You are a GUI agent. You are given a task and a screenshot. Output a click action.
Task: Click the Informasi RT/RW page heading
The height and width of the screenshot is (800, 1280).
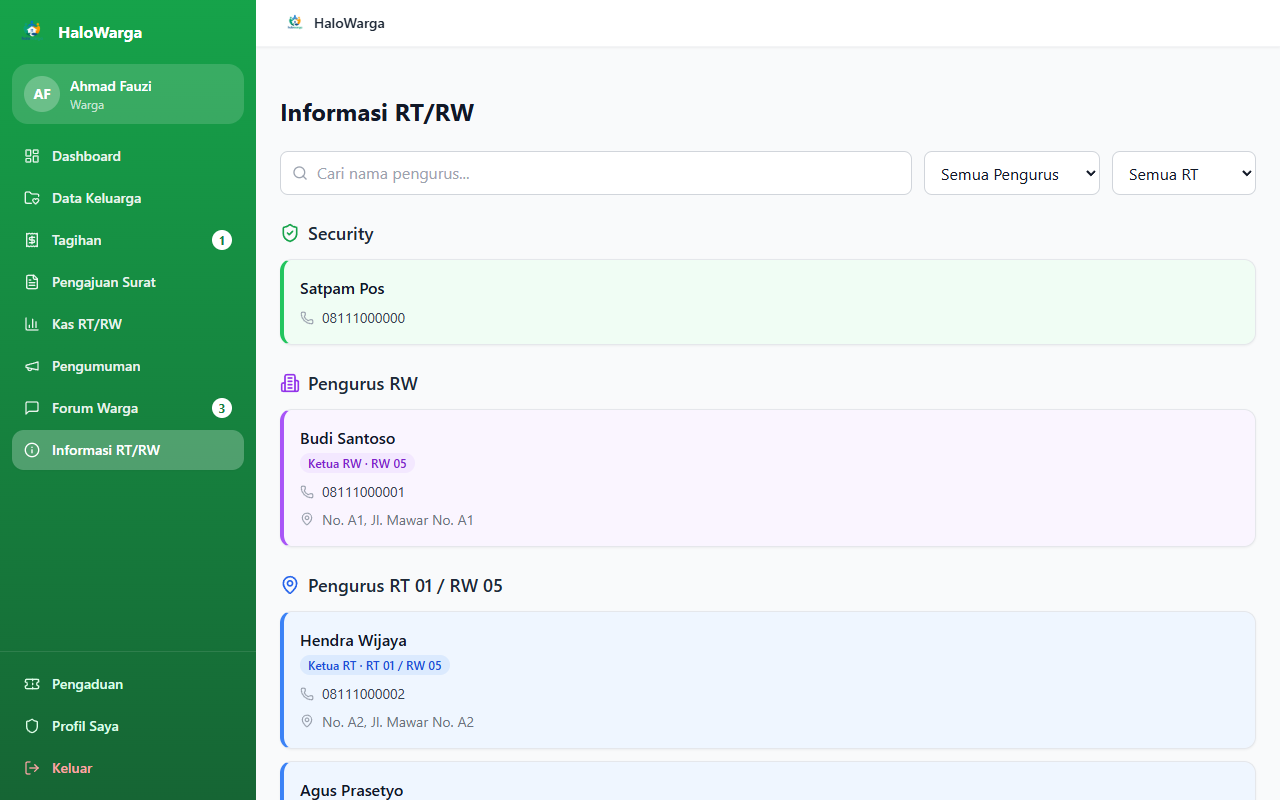point(377,113)
